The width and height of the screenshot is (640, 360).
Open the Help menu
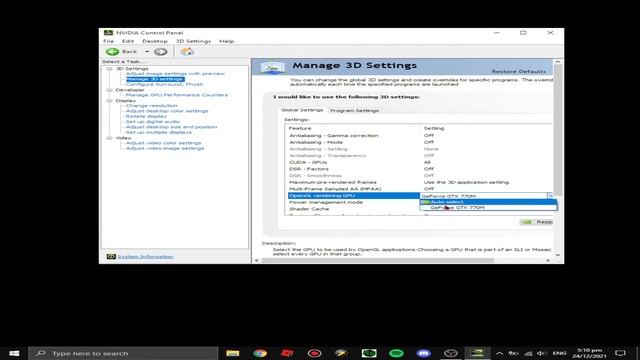(x=227, y=41)
